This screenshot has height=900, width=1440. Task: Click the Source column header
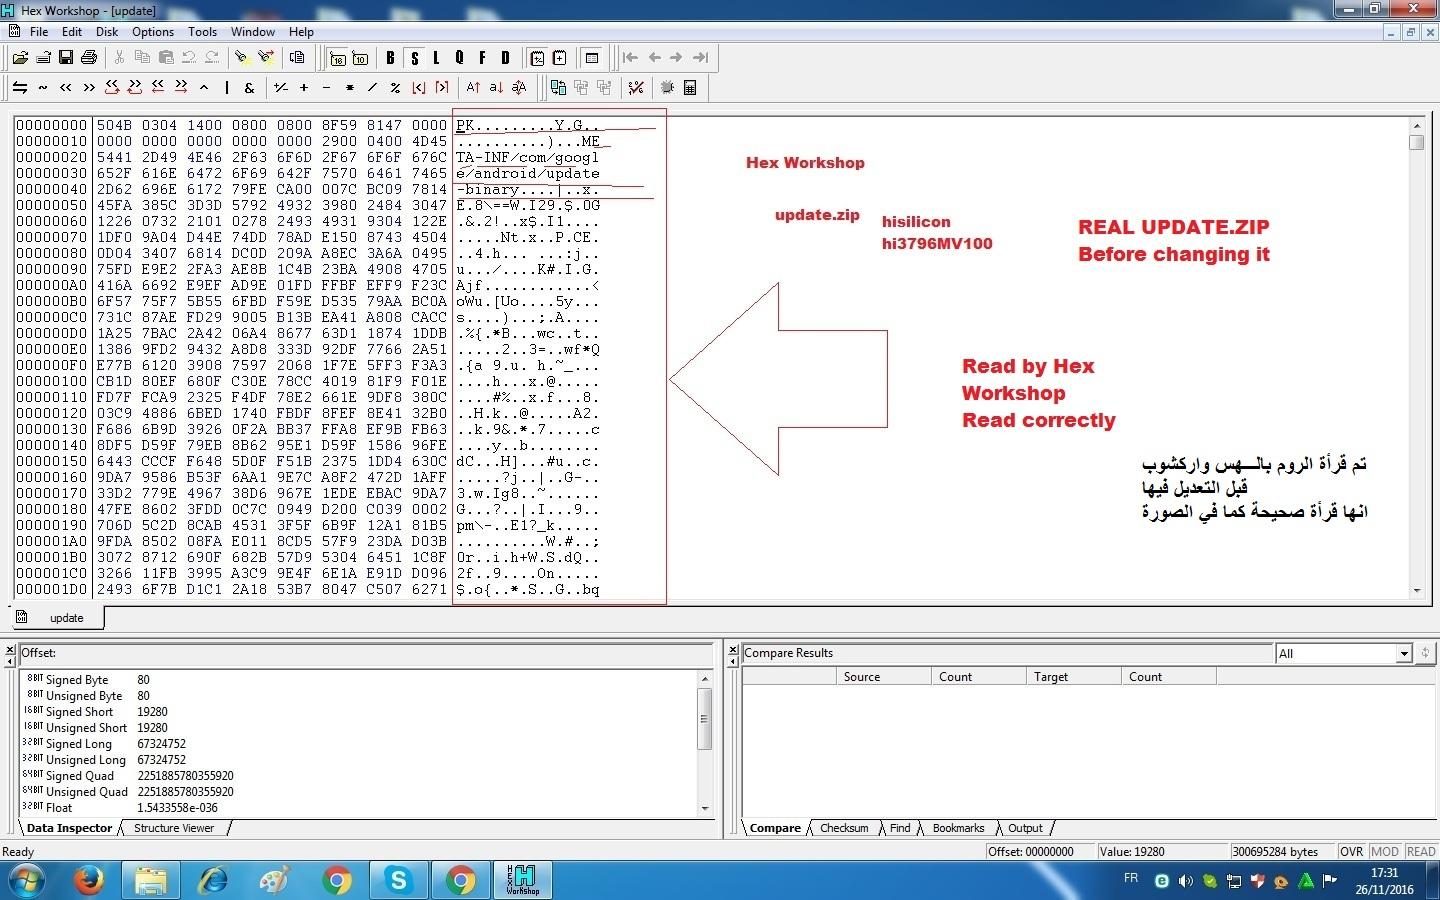tap(861, 677)
